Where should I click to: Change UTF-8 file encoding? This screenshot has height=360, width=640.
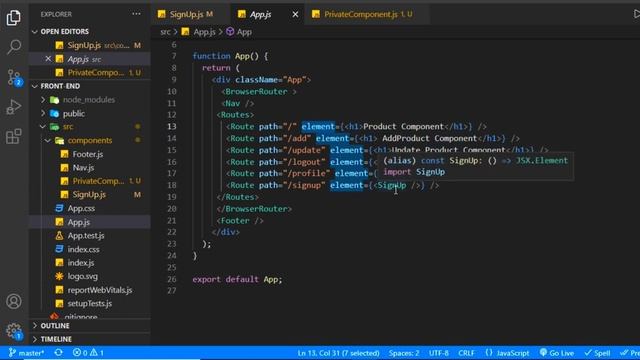439,353
